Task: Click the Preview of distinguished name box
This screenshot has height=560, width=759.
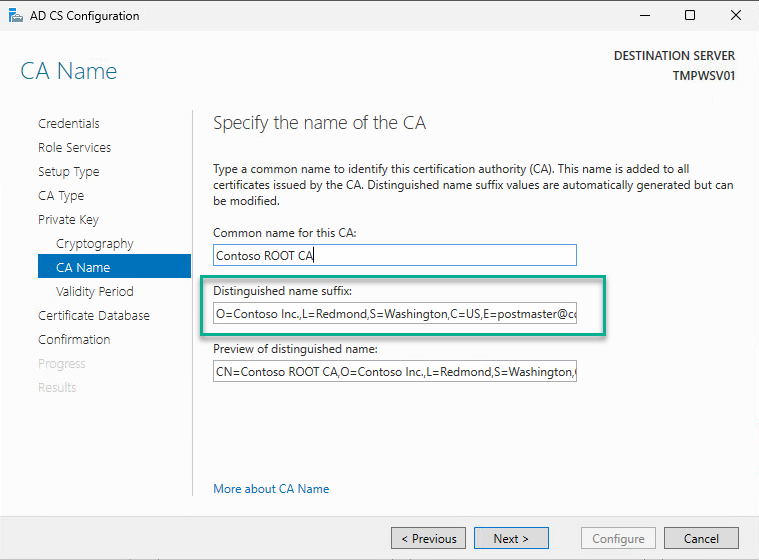Action: click(x=394, y=373)
